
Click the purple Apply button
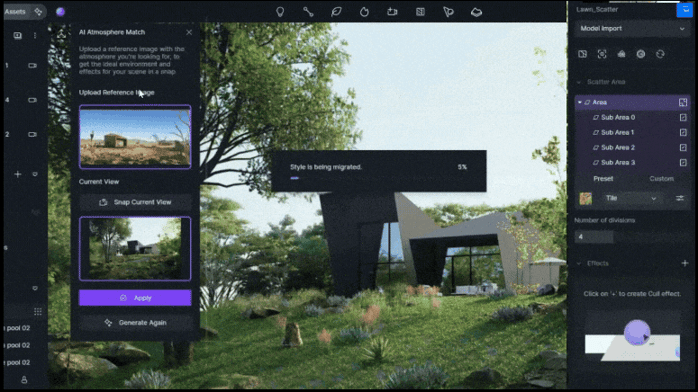[135, 298]
